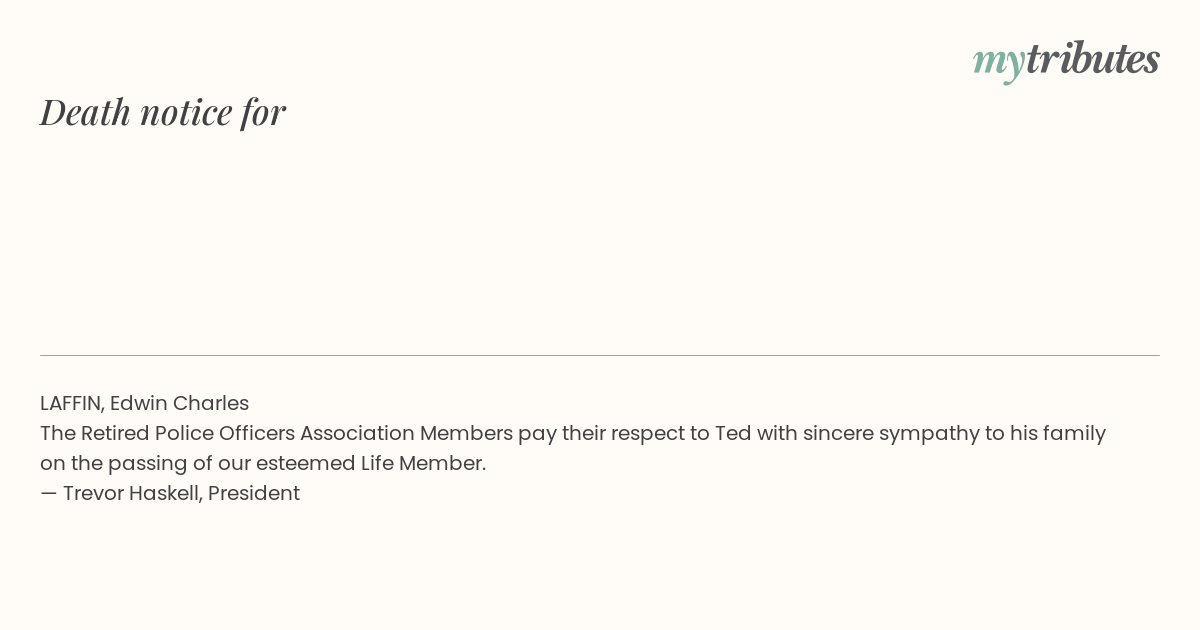Click the green 'my' in the logo
Image resolution: width=1200 pixels, height=630 pixels.
999,64
